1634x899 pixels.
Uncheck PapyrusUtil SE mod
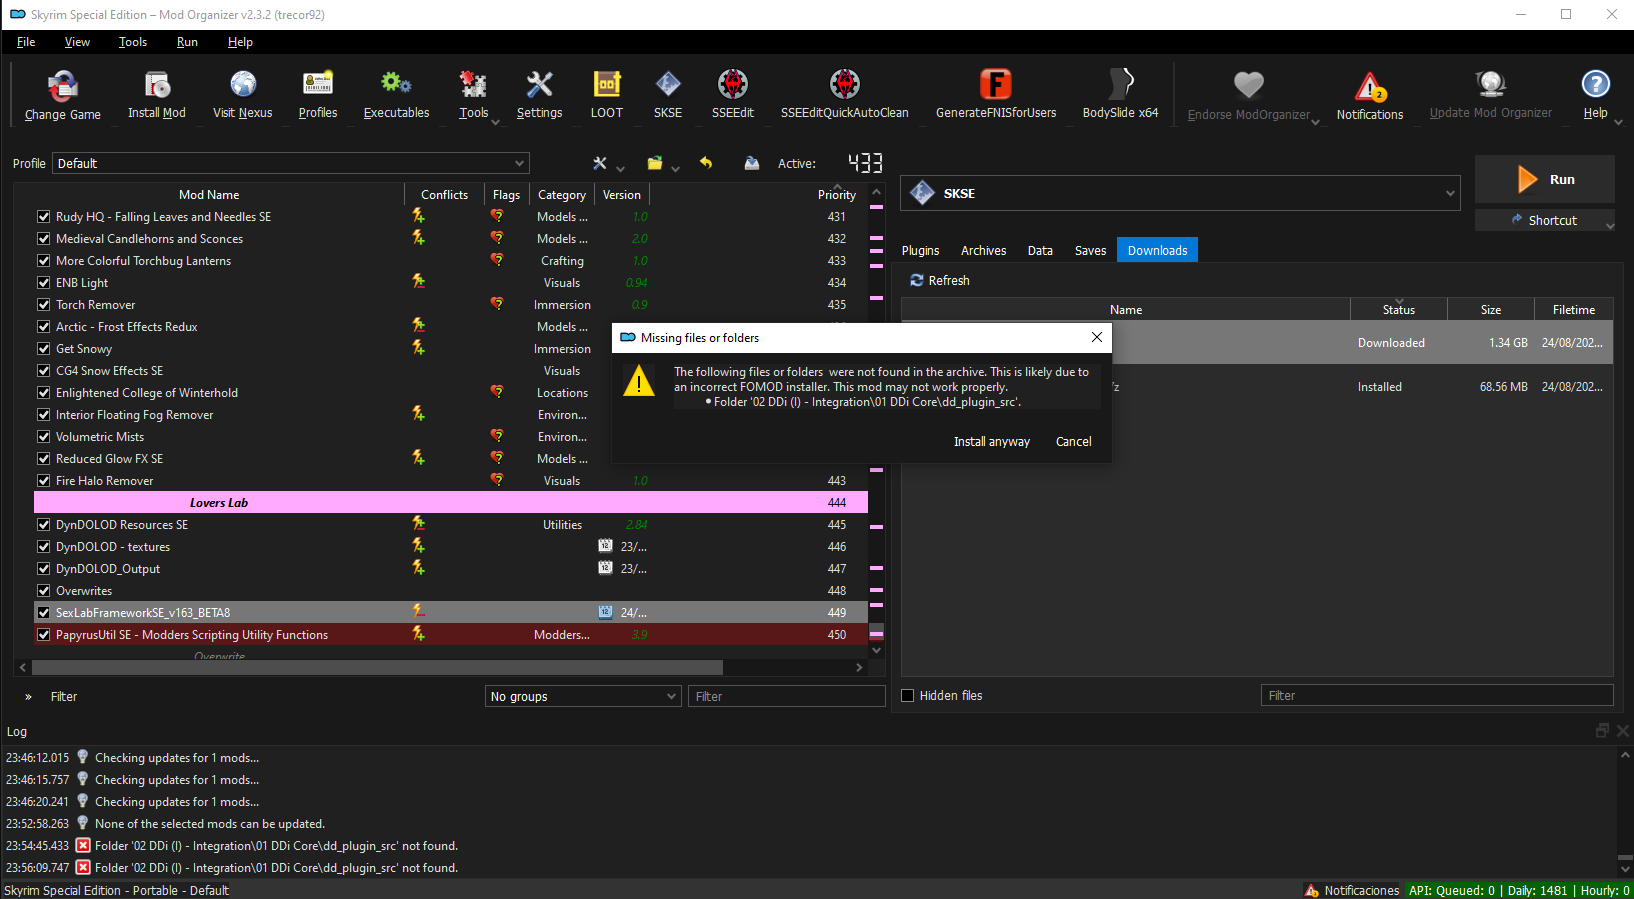[44, 634]
